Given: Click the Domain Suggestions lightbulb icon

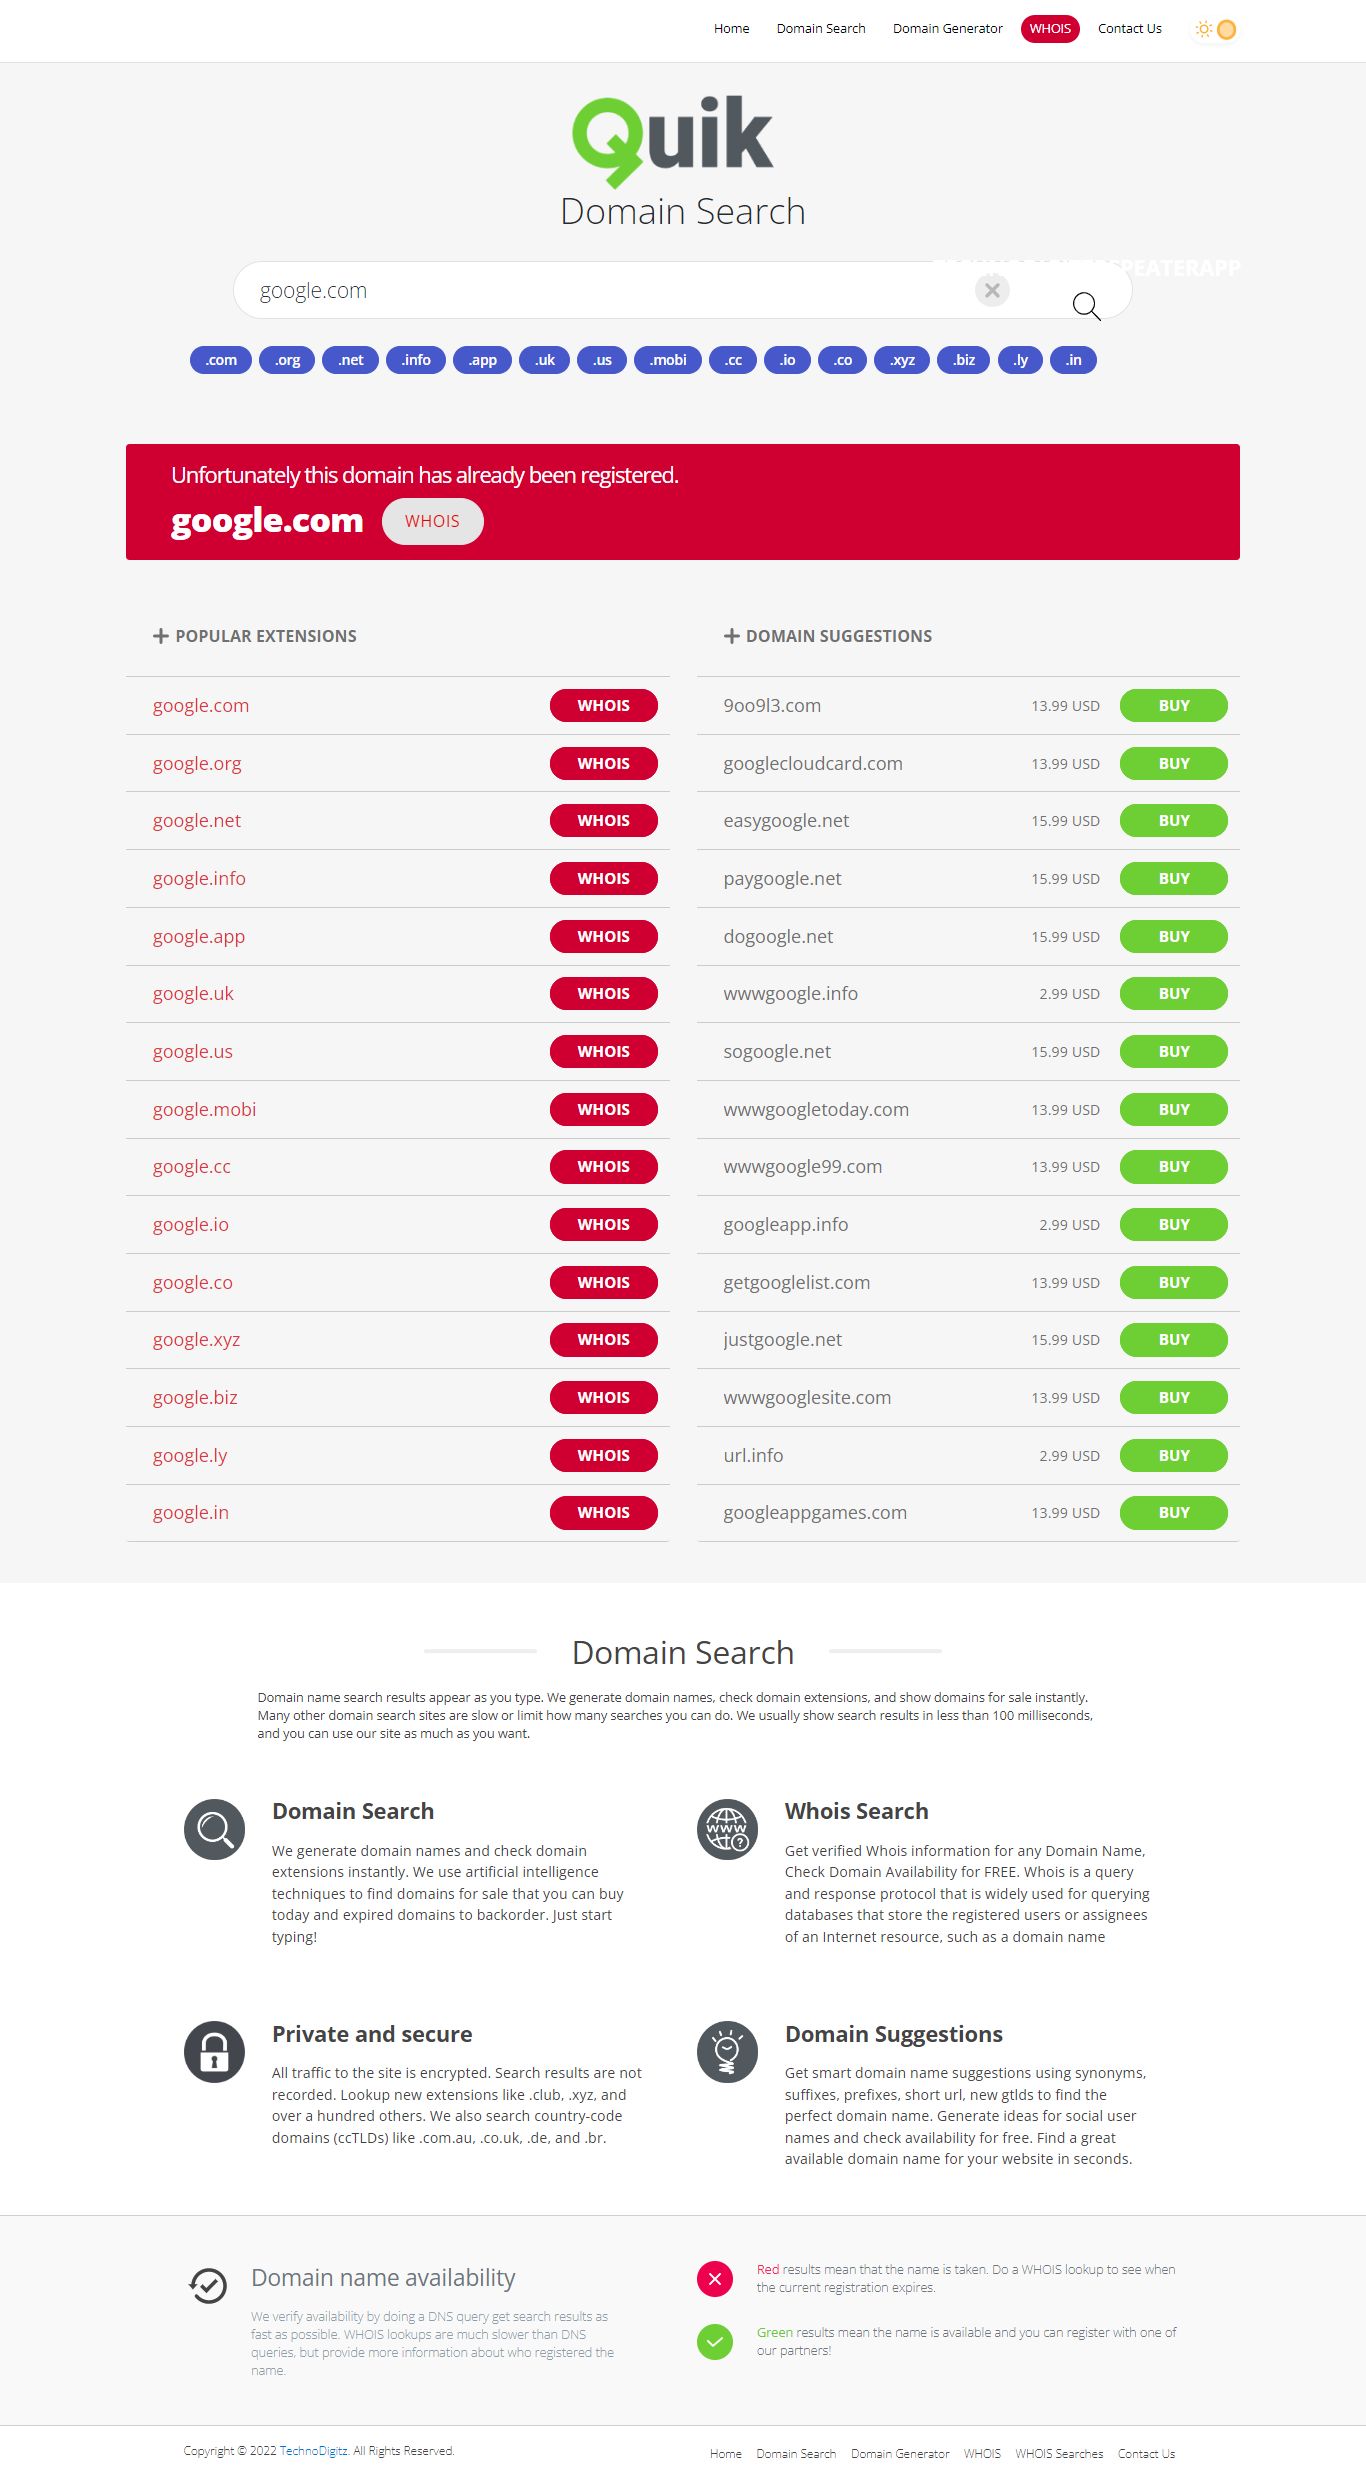Looking at the screenshot, I should click(727, 2052).
